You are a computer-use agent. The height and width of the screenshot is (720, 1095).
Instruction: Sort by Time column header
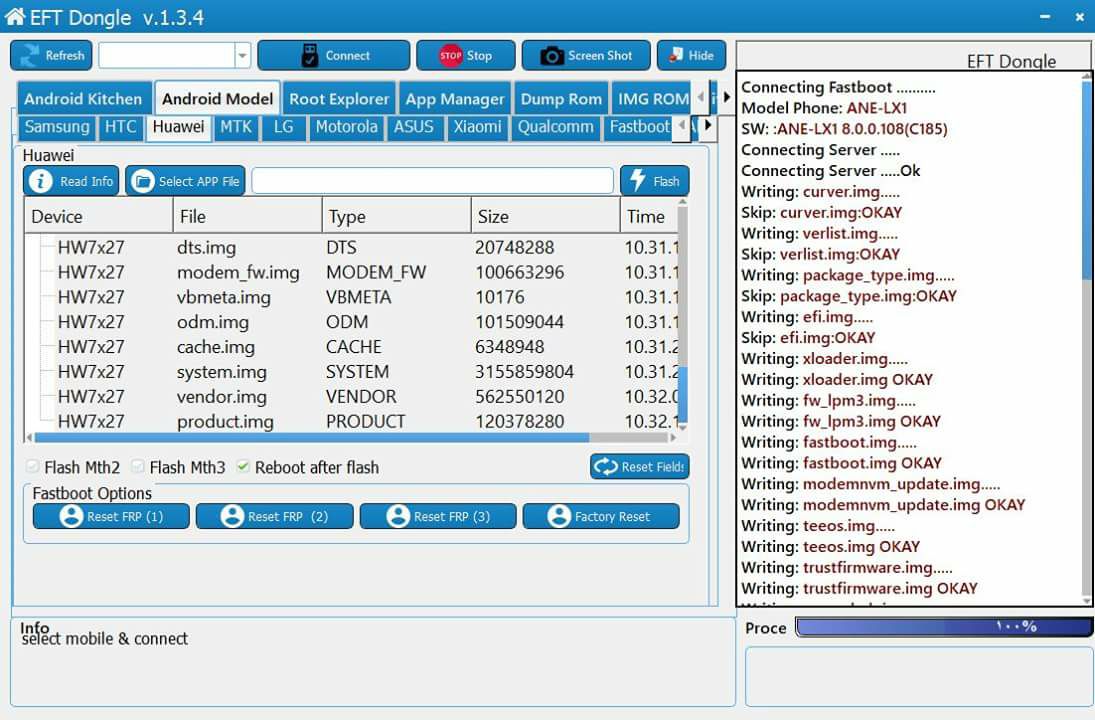coord(648,216)
